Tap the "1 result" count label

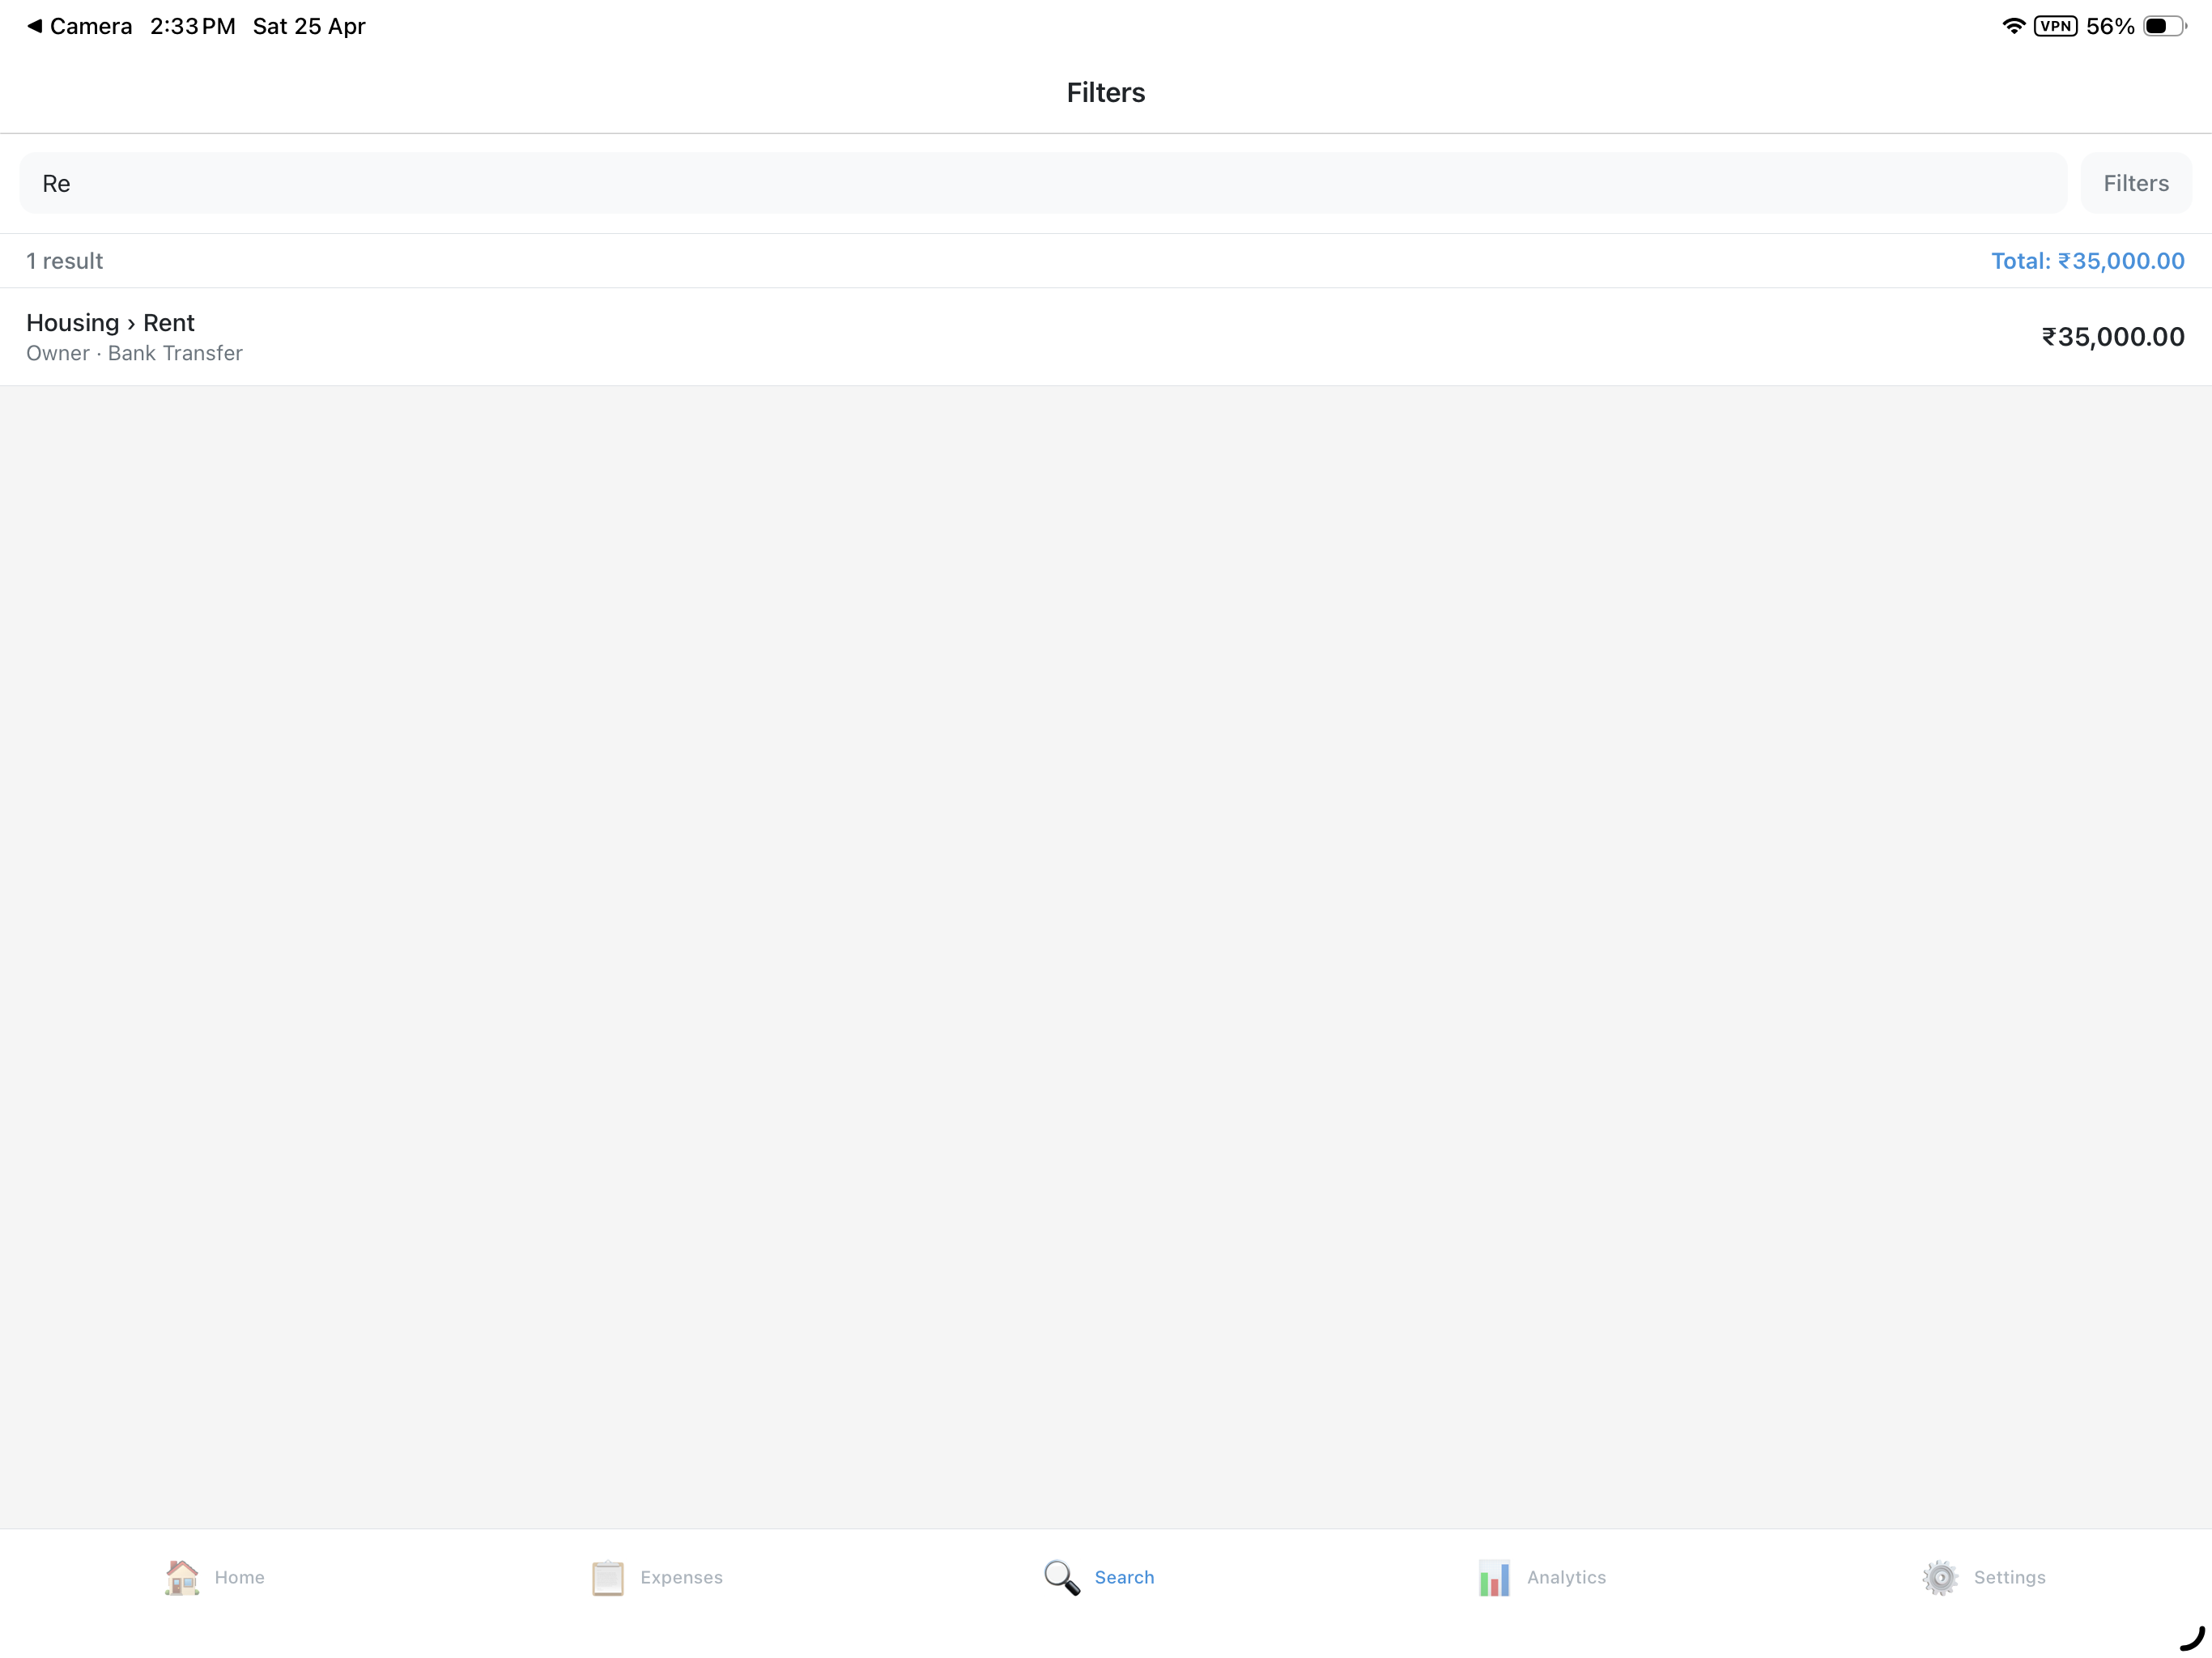64,261
